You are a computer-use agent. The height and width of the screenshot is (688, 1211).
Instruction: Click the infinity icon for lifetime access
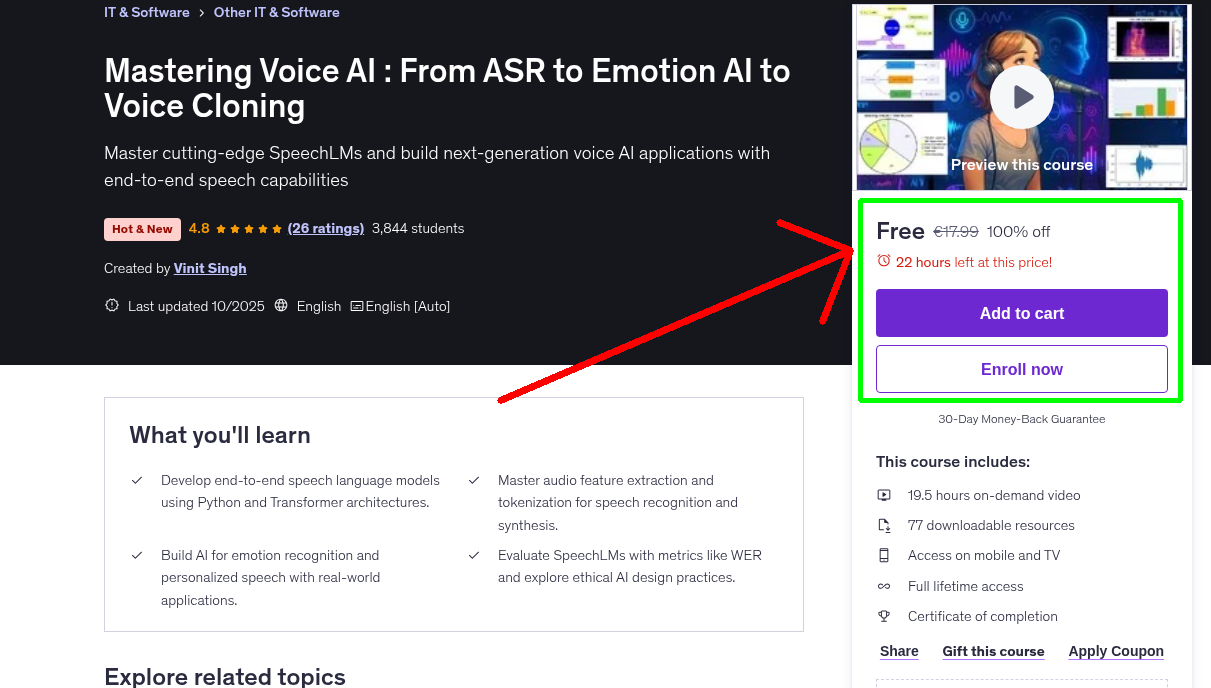884,586
